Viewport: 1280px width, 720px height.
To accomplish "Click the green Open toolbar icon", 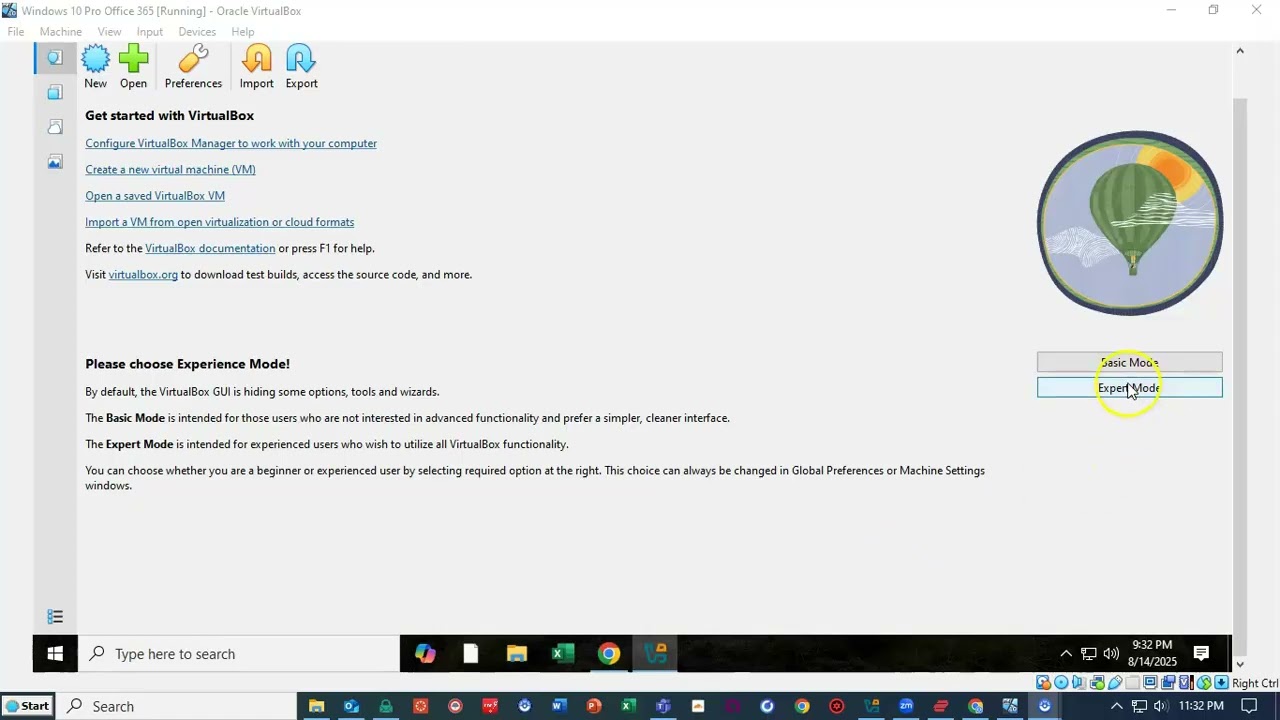I will click(133, 67).
